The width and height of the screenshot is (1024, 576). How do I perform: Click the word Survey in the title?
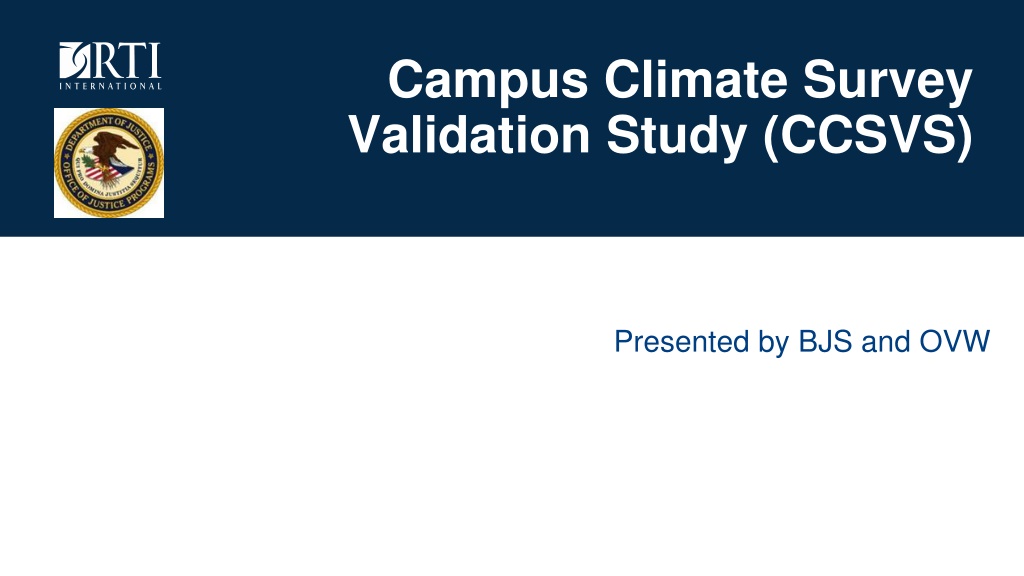tap(888, 80)
